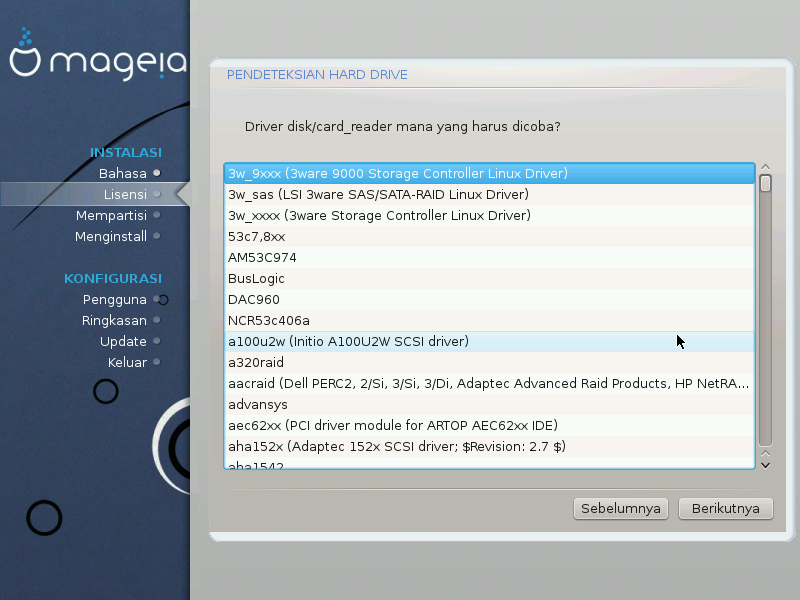This screenshot has height=600, width=800.
Task: Click the Pengguna step in the sidebar
Action: pyautogui.click(x=115, y=299)
